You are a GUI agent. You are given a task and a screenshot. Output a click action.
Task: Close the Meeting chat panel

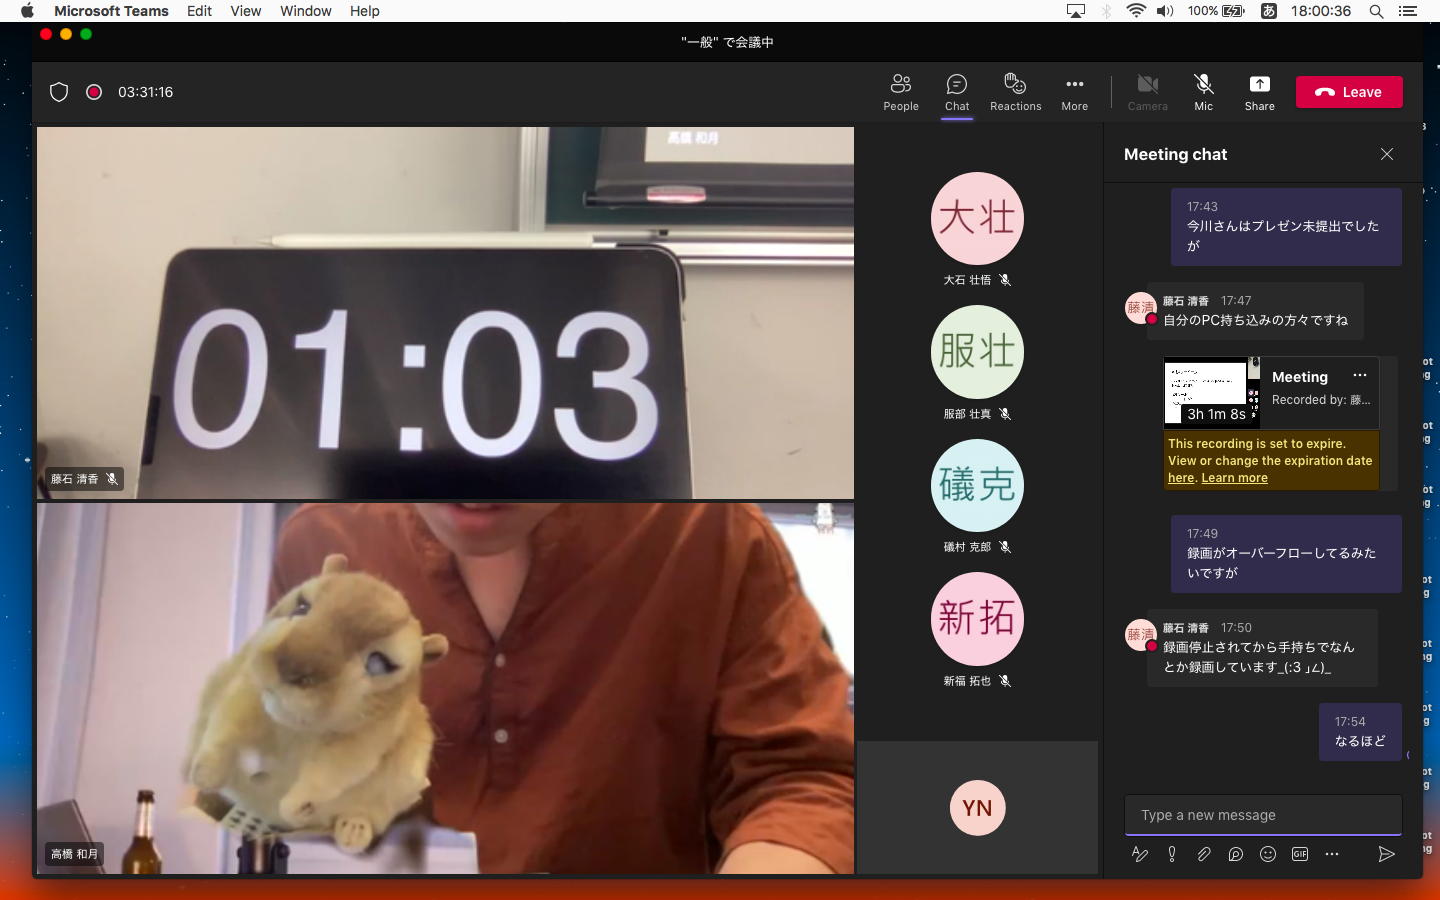click(1386, 154)
